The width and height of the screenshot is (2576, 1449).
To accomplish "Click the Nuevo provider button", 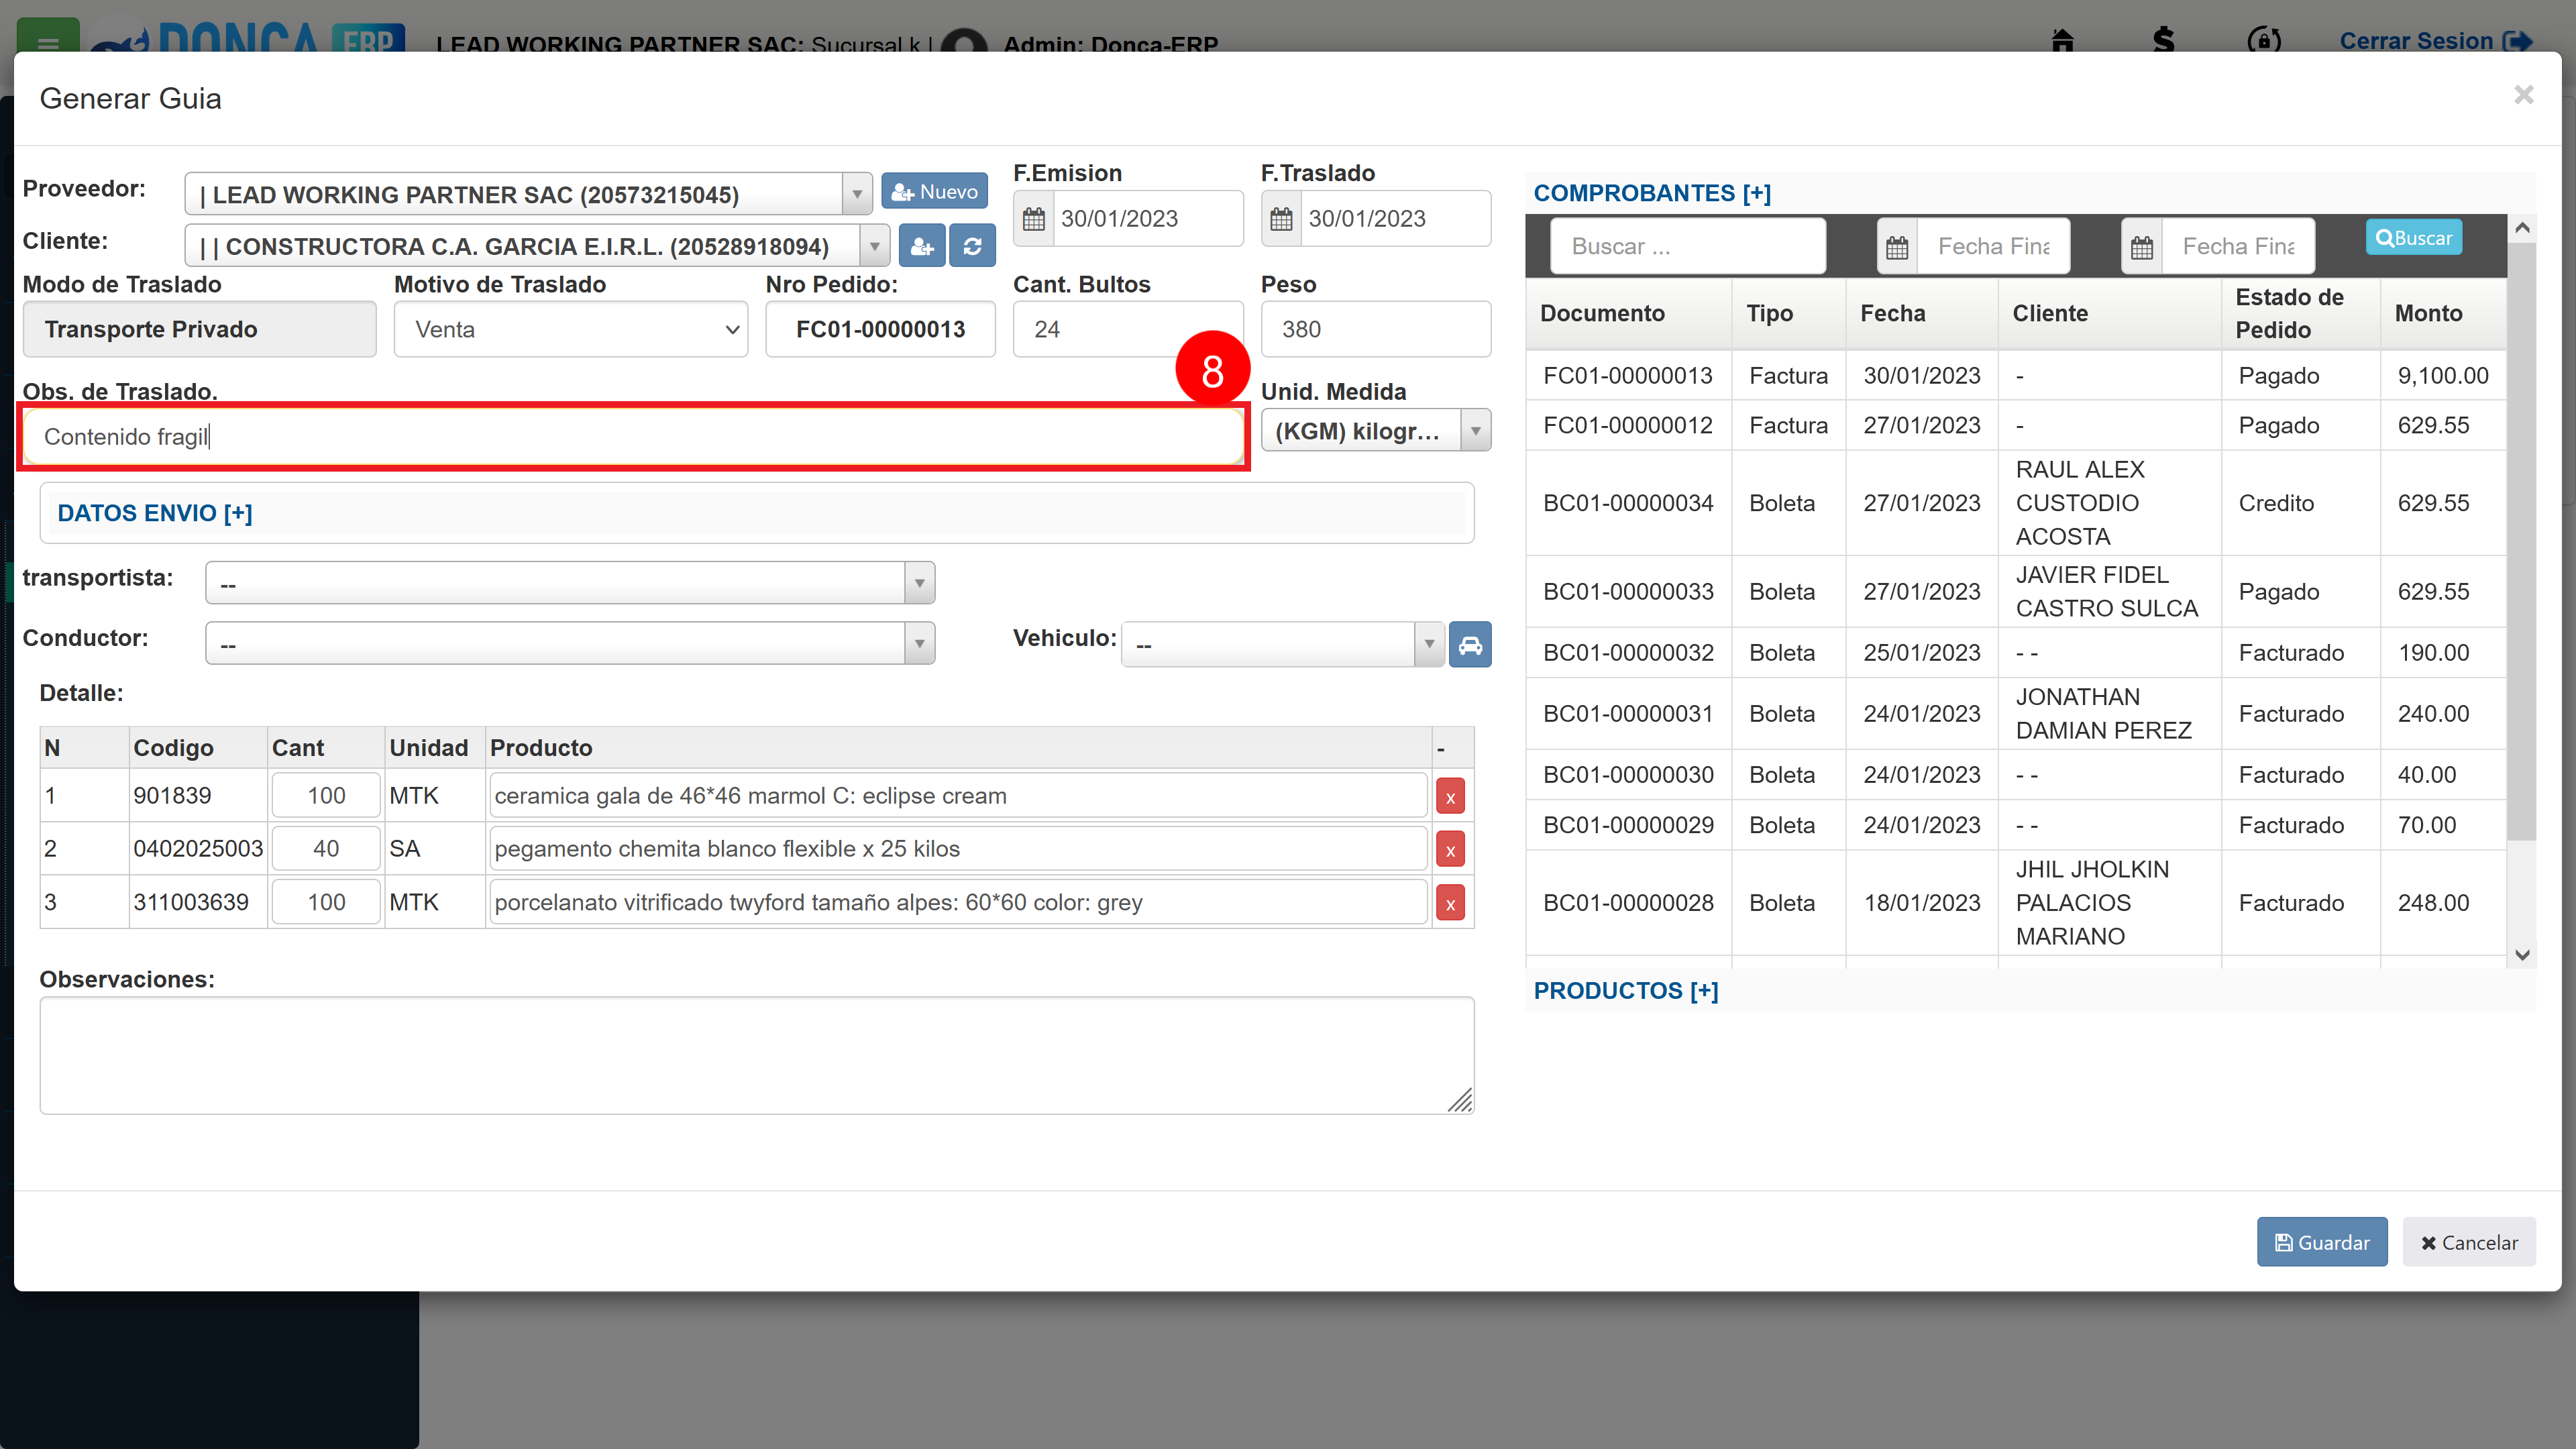I will [934, 191].
